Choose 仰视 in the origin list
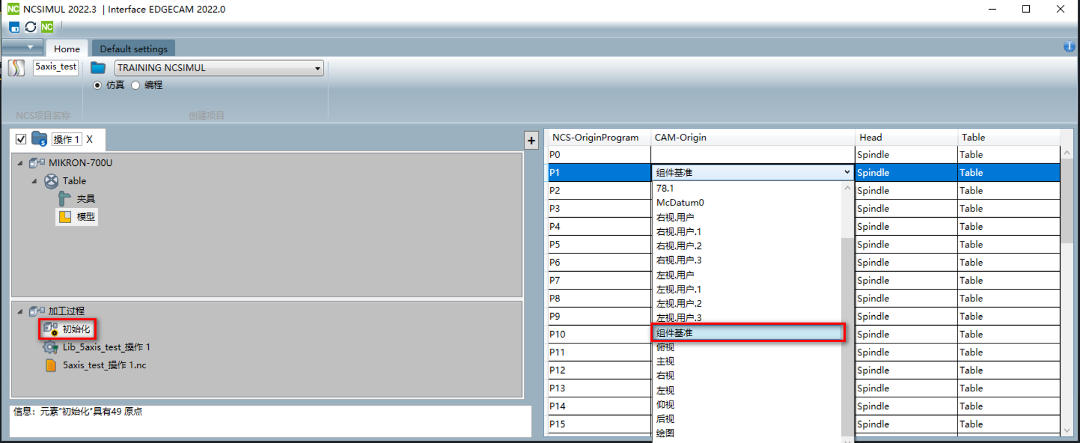 click(x=746, y=404)
